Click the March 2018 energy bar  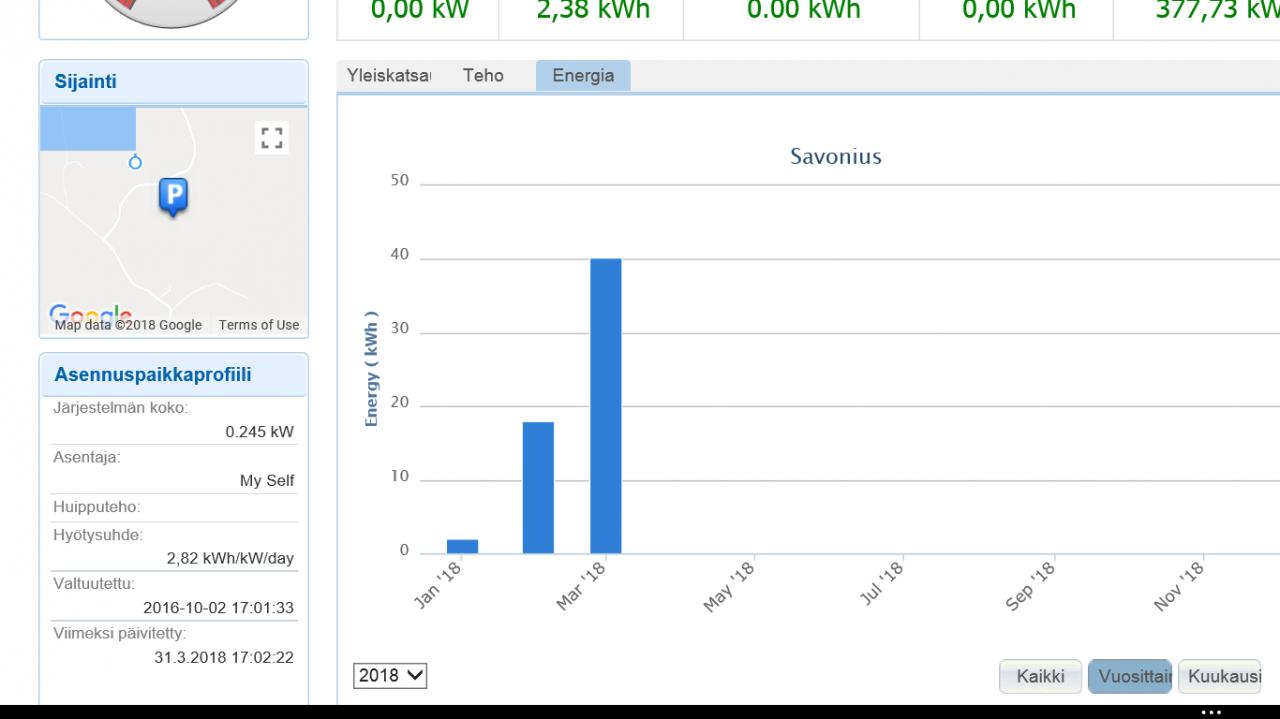[606, 406]
